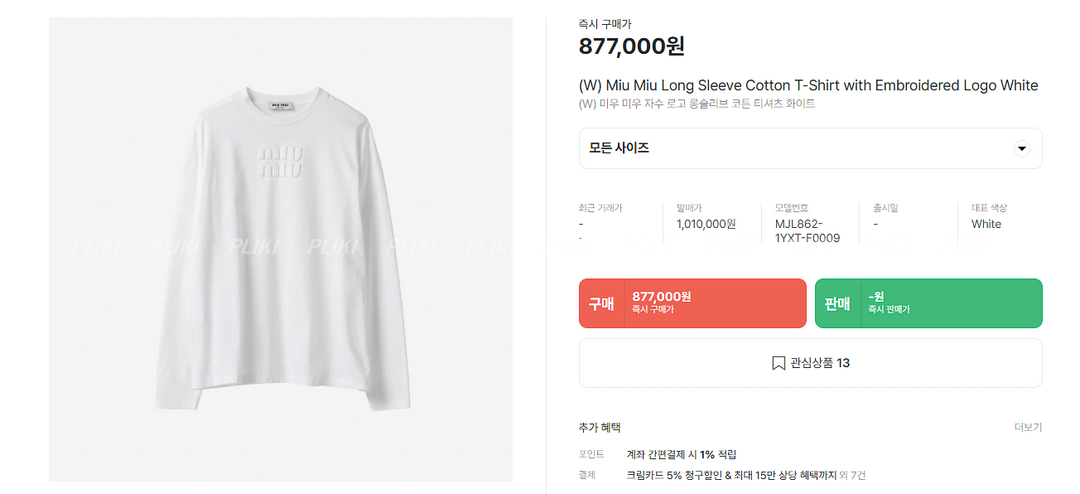Click the 추가 혜택 section heading

(x=600, y=427)
